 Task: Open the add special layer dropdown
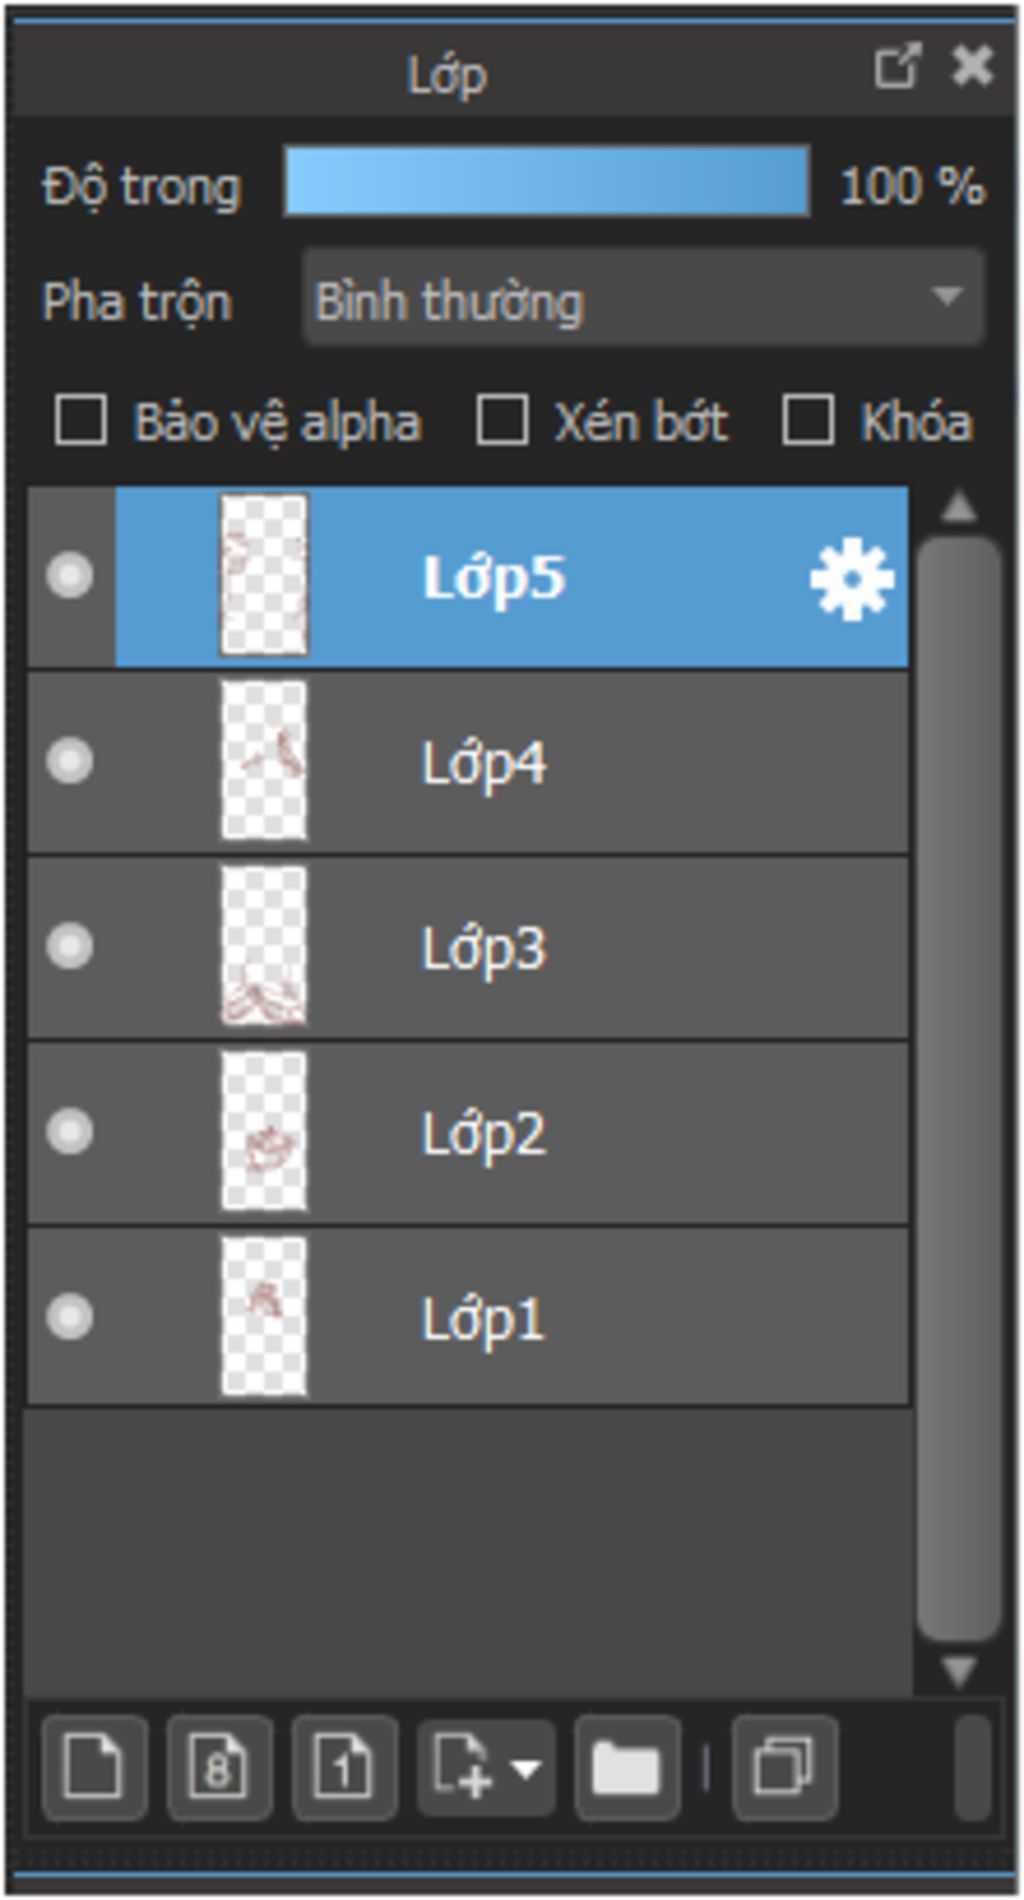click(487, 1767)
